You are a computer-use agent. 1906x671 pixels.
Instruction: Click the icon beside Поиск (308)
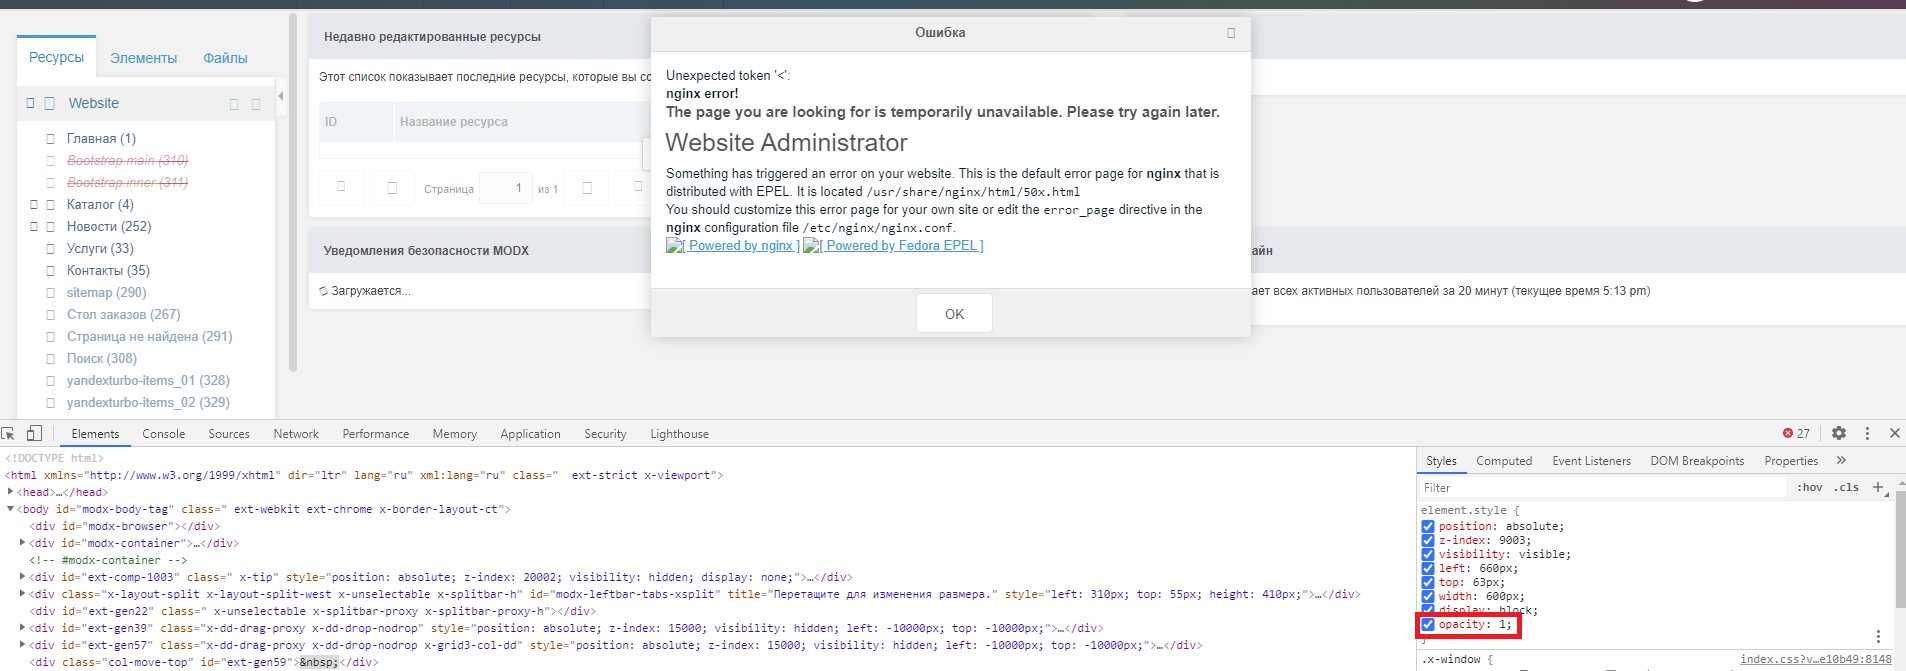pyautogui.click(x=50, y=359)
